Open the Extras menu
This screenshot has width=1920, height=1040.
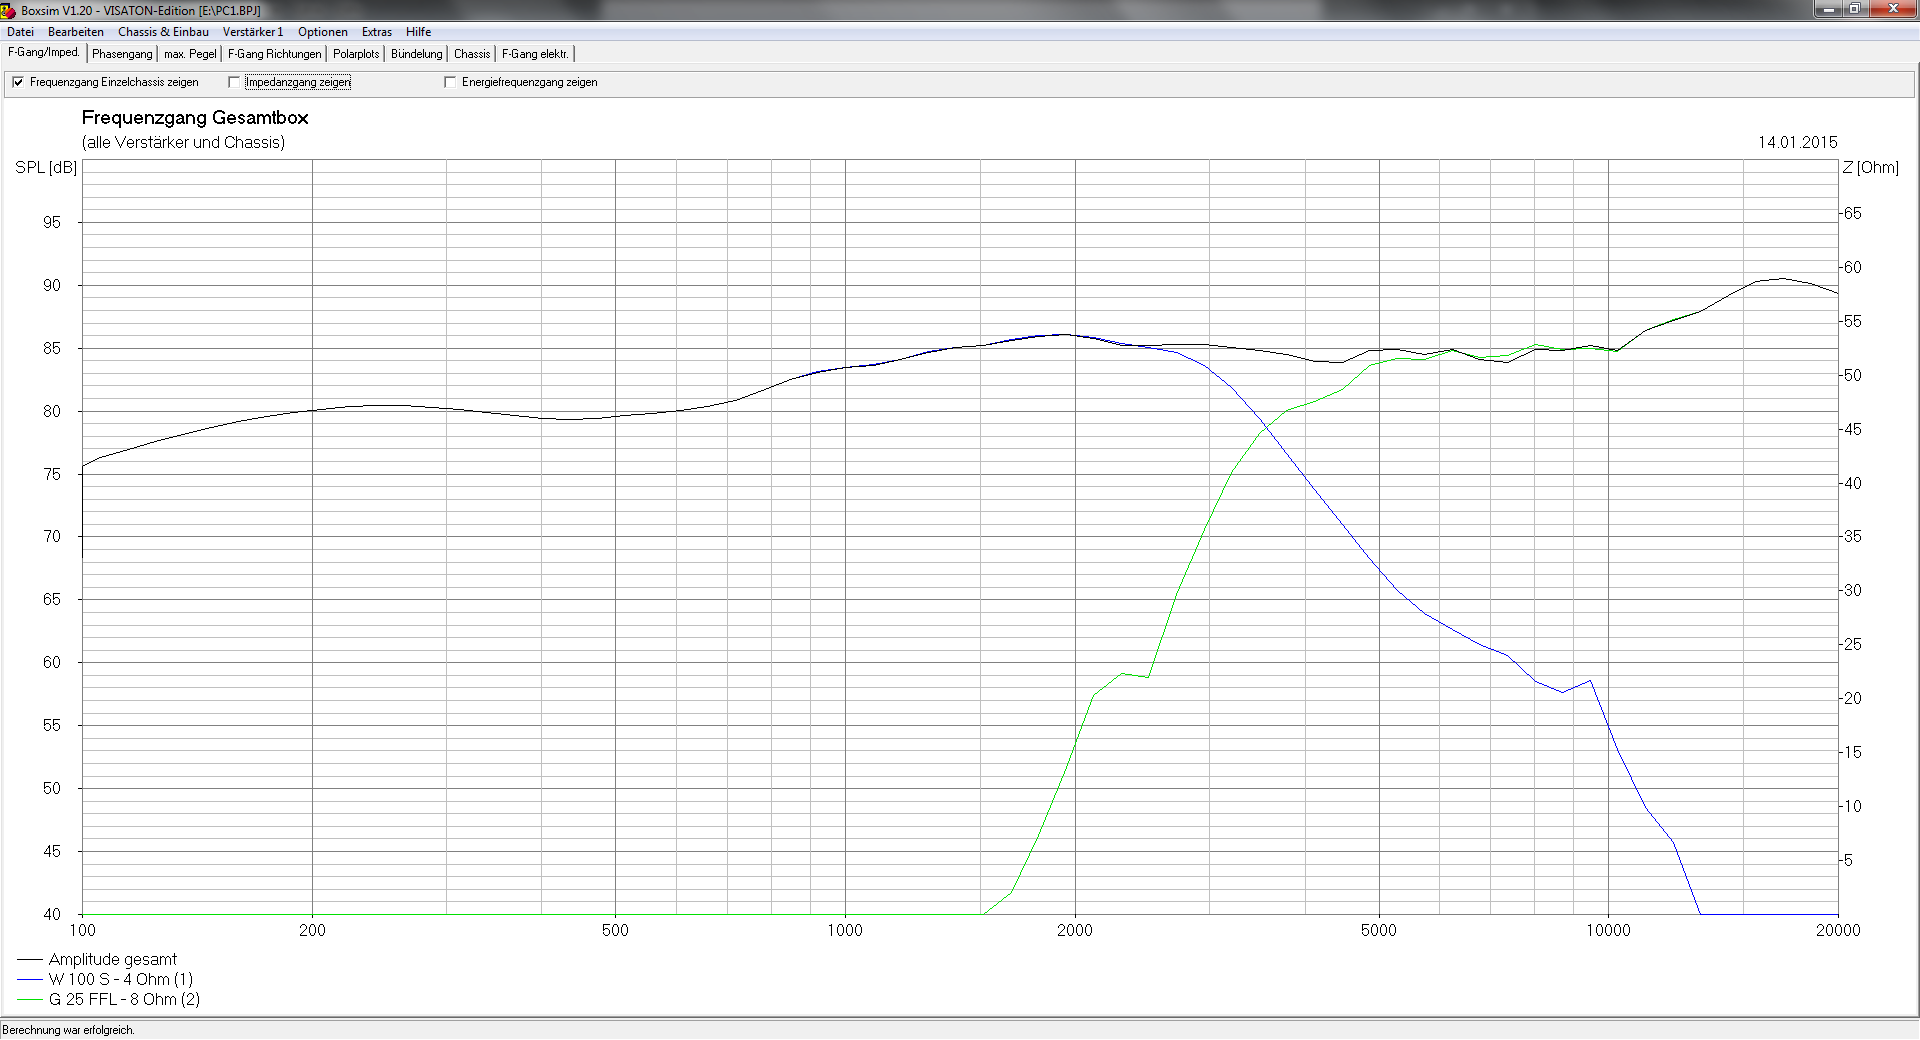(377, 32)
